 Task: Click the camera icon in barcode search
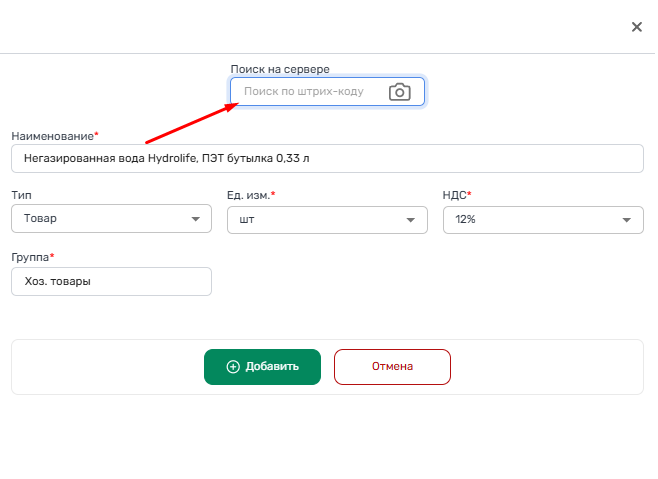click(399, 92)
